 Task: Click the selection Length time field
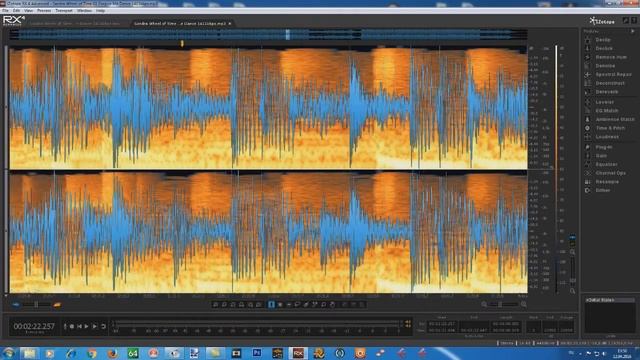pyautogui.click(x=505, y=323)
